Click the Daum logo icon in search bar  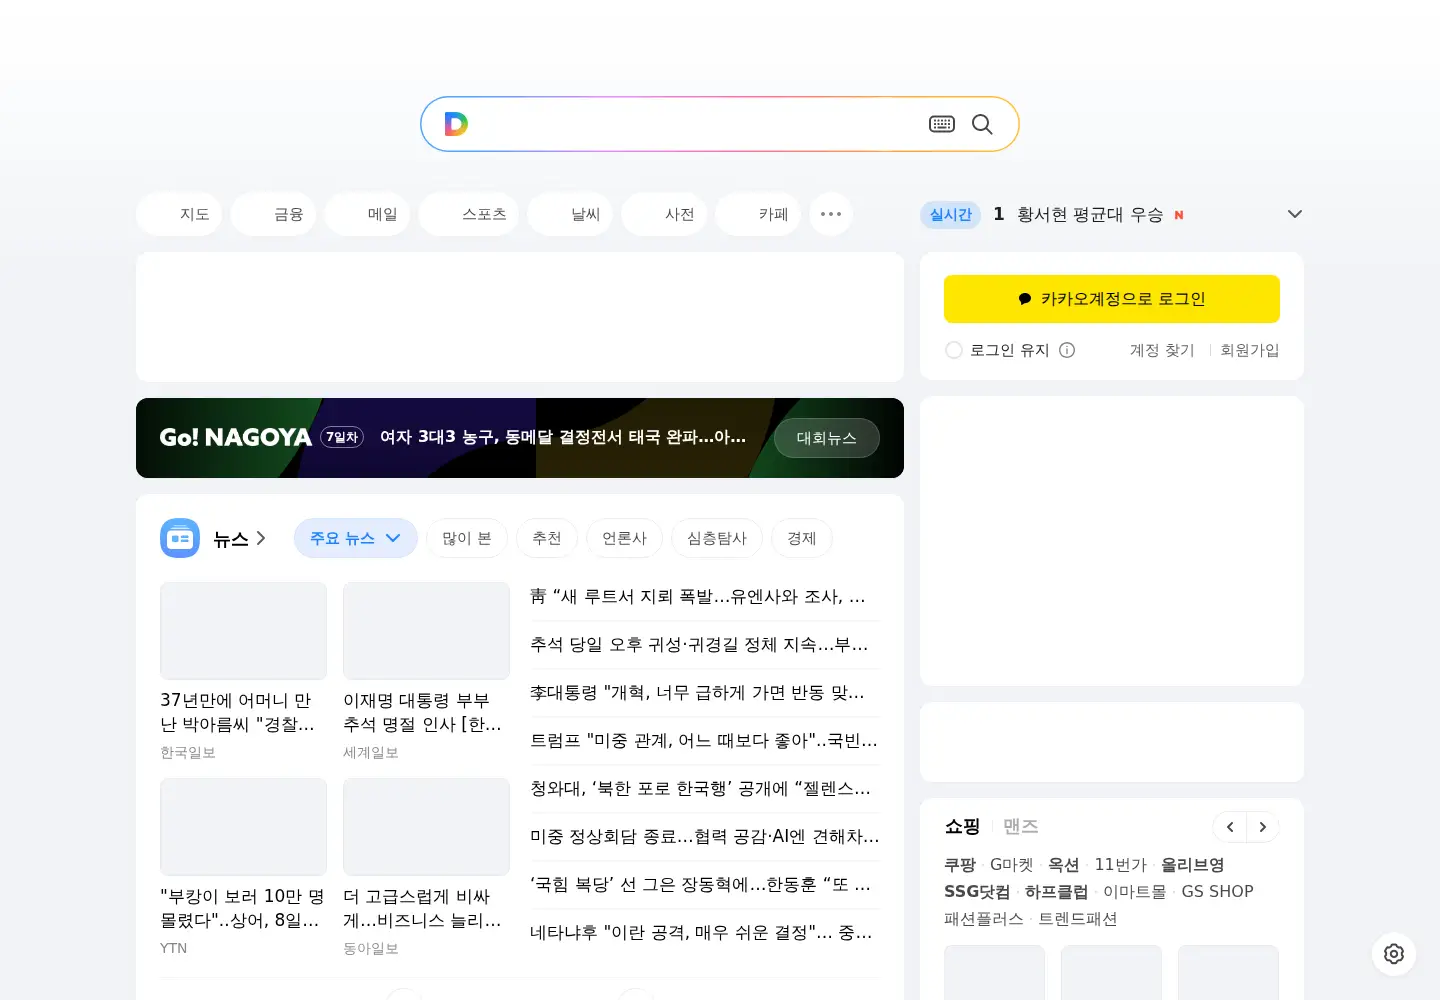pos(456,124)
